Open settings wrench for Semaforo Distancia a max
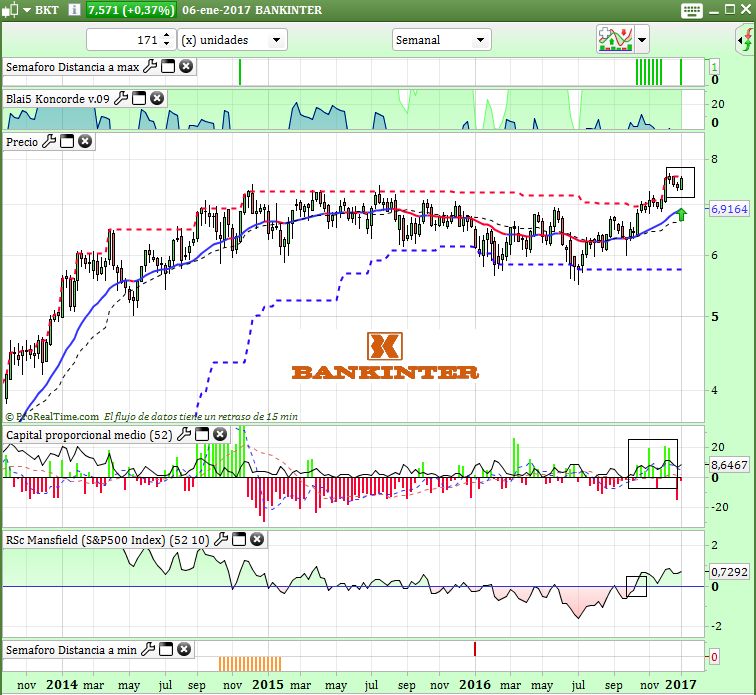Screen dimensions: 756x695 pos(150,67)
